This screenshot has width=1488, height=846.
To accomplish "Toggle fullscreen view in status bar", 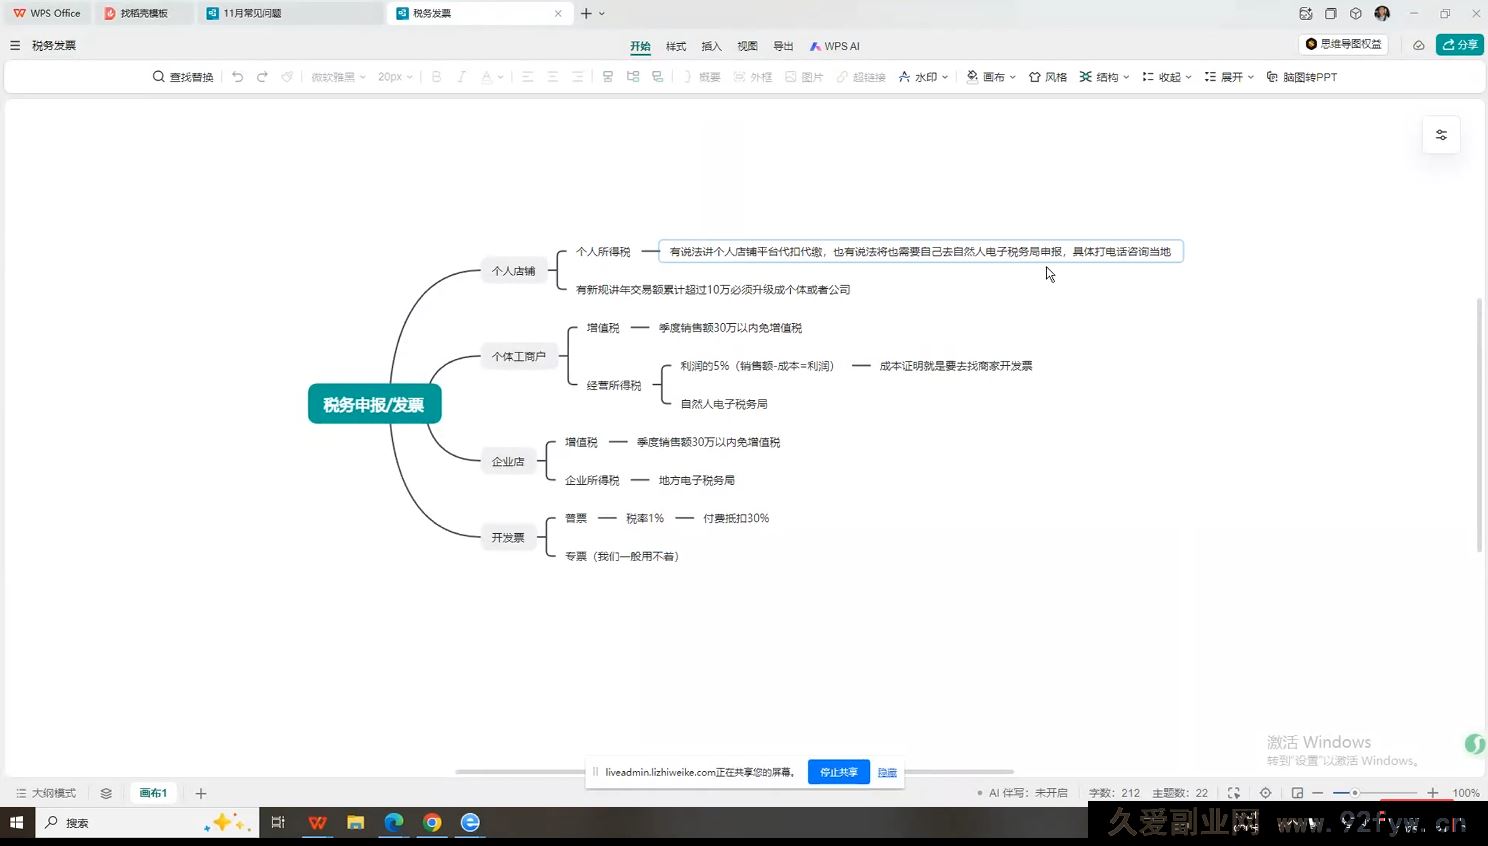I will [1234, 793].
